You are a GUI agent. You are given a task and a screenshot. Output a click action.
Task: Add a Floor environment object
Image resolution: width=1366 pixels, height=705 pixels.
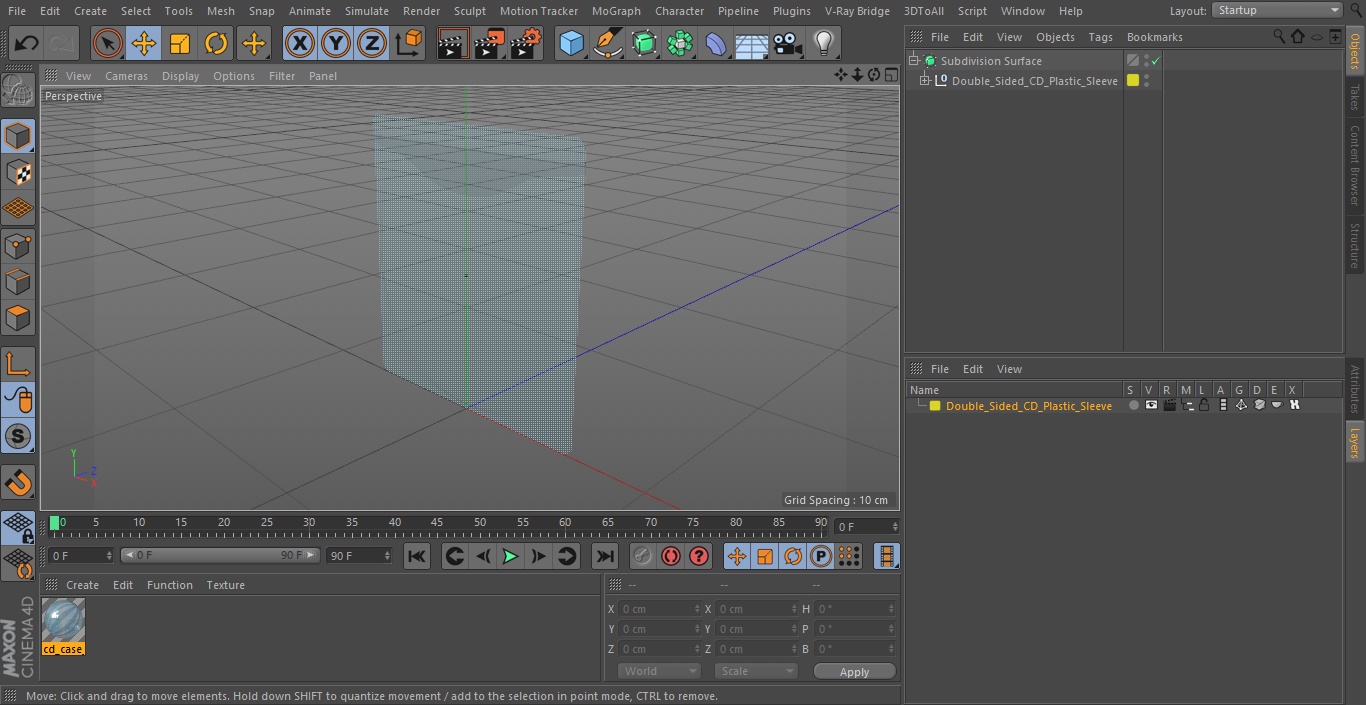[x=752, y=43]
